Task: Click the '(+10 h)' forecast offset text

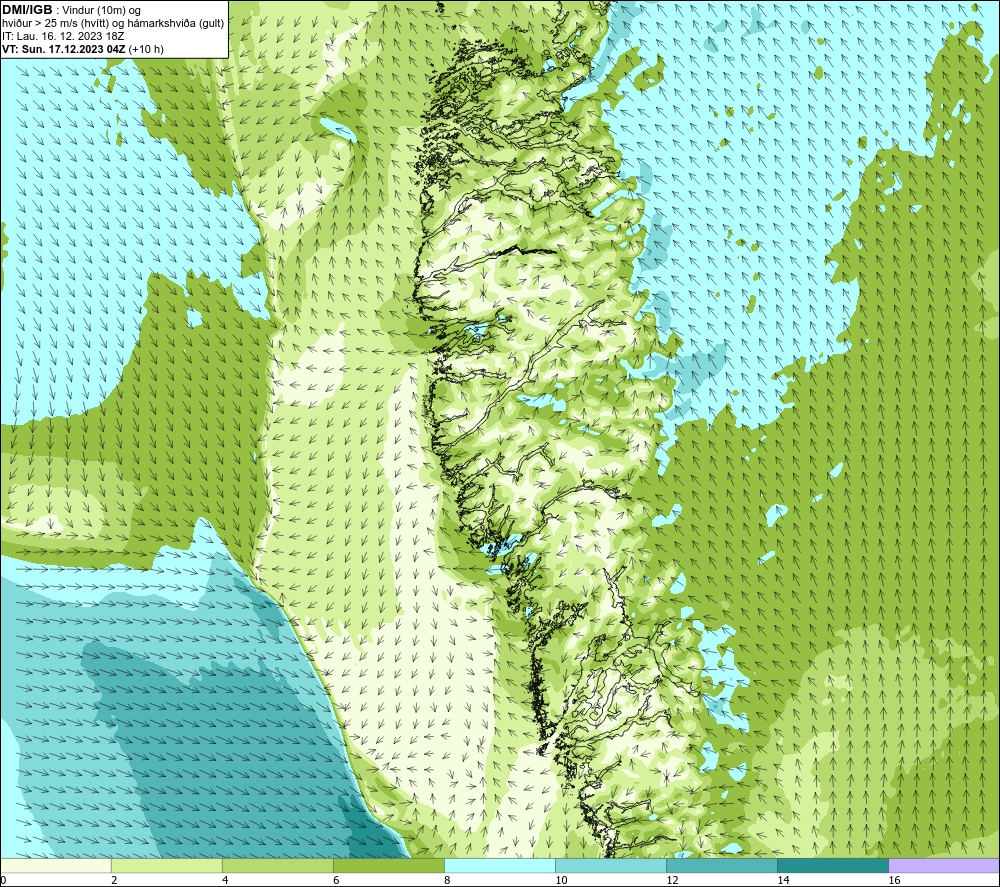Action: tap(146, 49)
